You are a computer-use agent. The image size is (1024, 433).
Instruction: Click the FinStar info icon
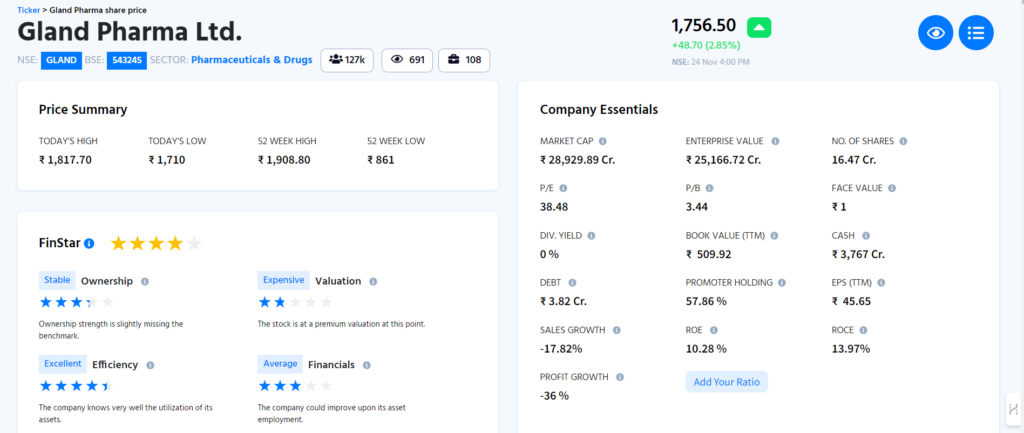coord(89,243)
